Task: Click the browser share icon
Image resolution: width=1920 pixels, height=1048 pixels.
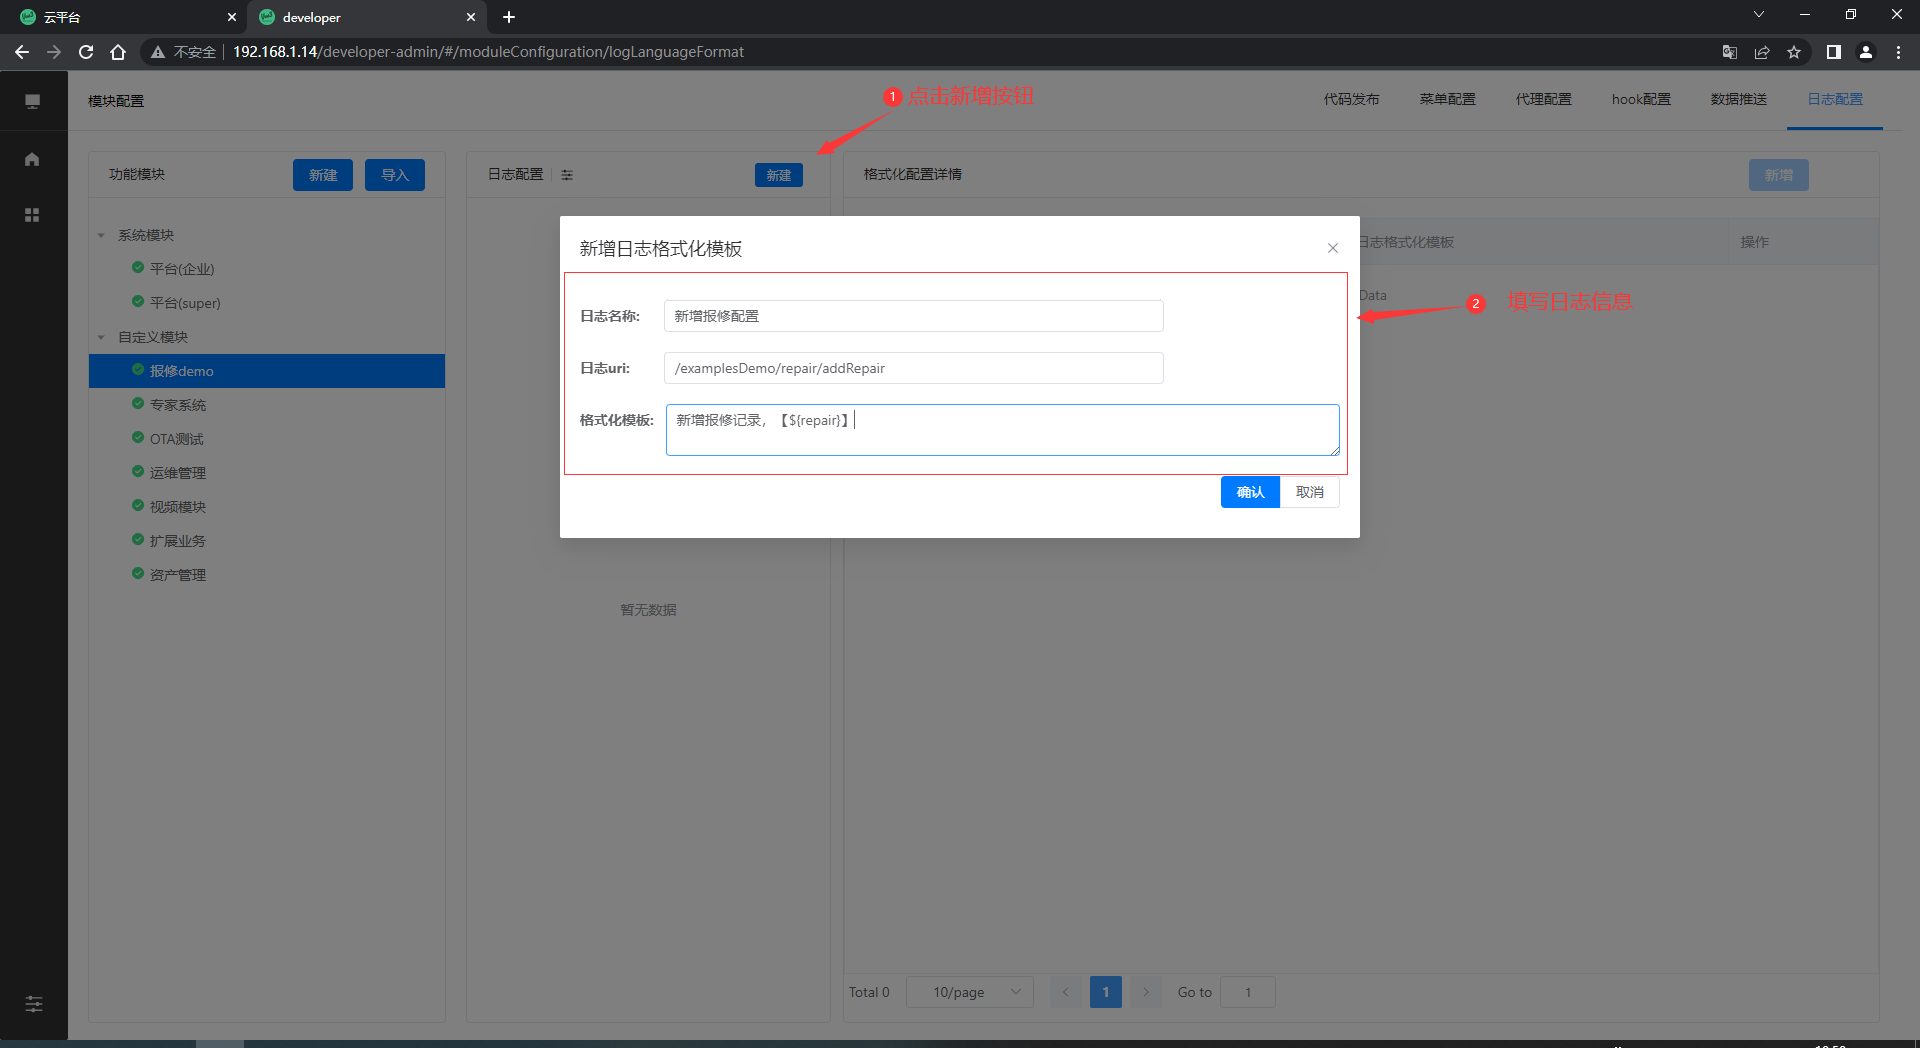Action: 1762,52
